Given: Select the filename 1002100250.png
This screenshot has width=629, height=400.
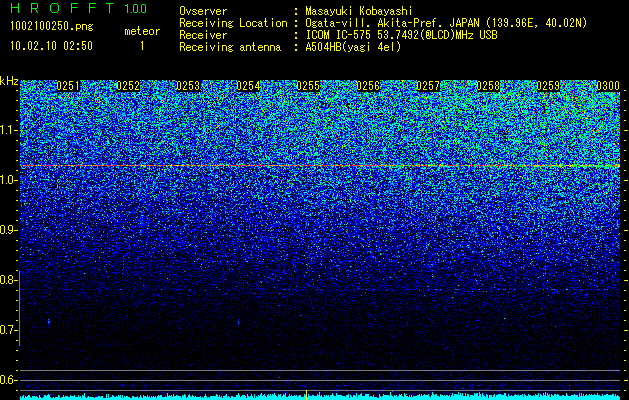Looking at the screenshot, I should tap(52, 26).
